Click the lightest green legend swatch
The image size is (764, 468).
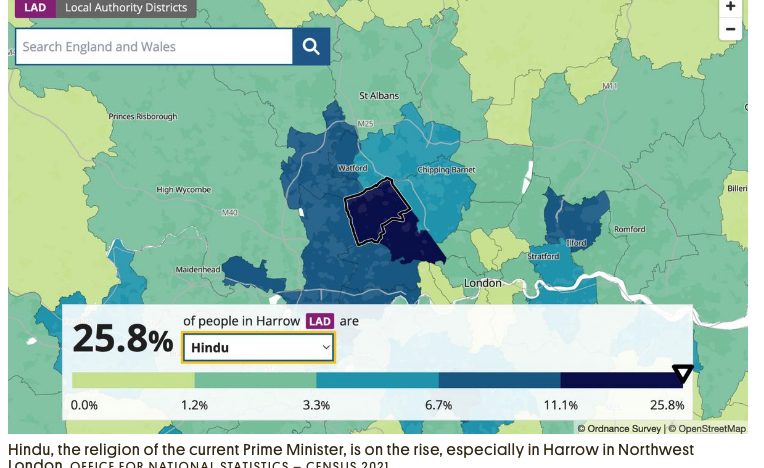pos(132,381)
